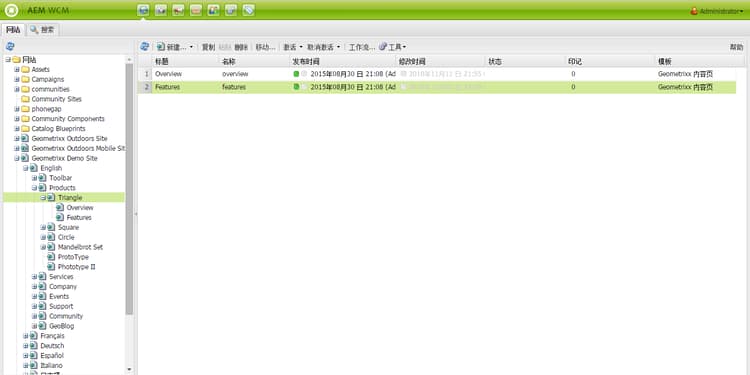Collapse the Triangle node
The width and height of the screenshot is (750, 375).
[43, 198]
